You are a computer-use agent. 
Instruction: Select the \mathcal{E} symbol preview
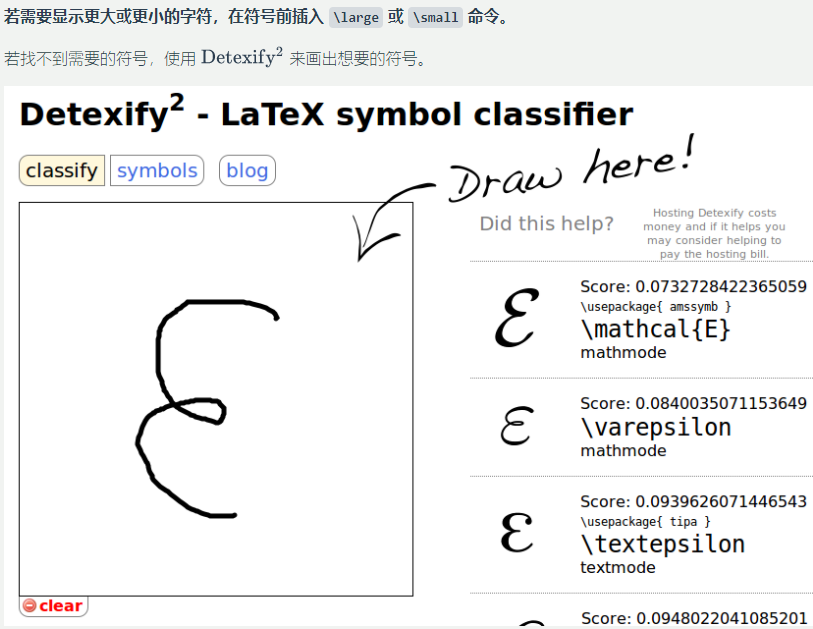tap(516, 317)
